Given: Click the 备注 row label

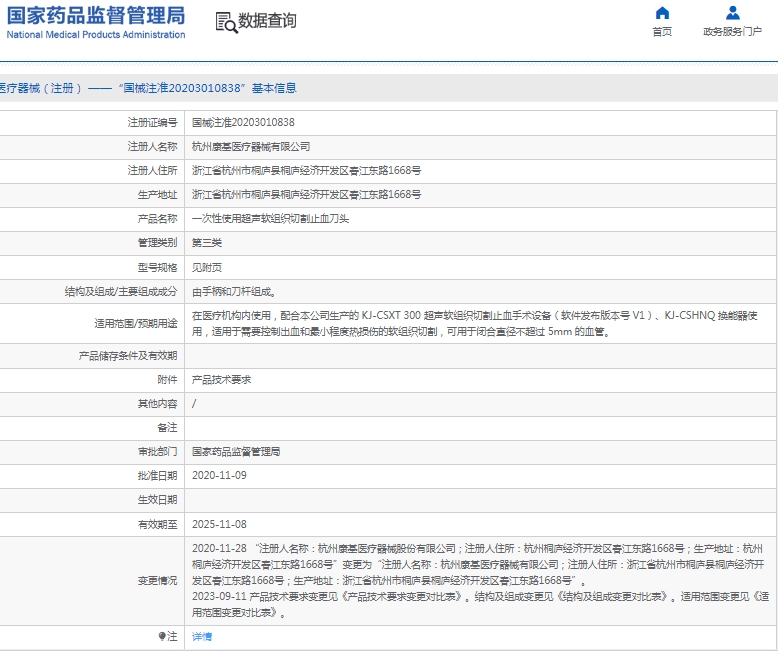Looking at the screenshot, I should [x=167, y=427].
